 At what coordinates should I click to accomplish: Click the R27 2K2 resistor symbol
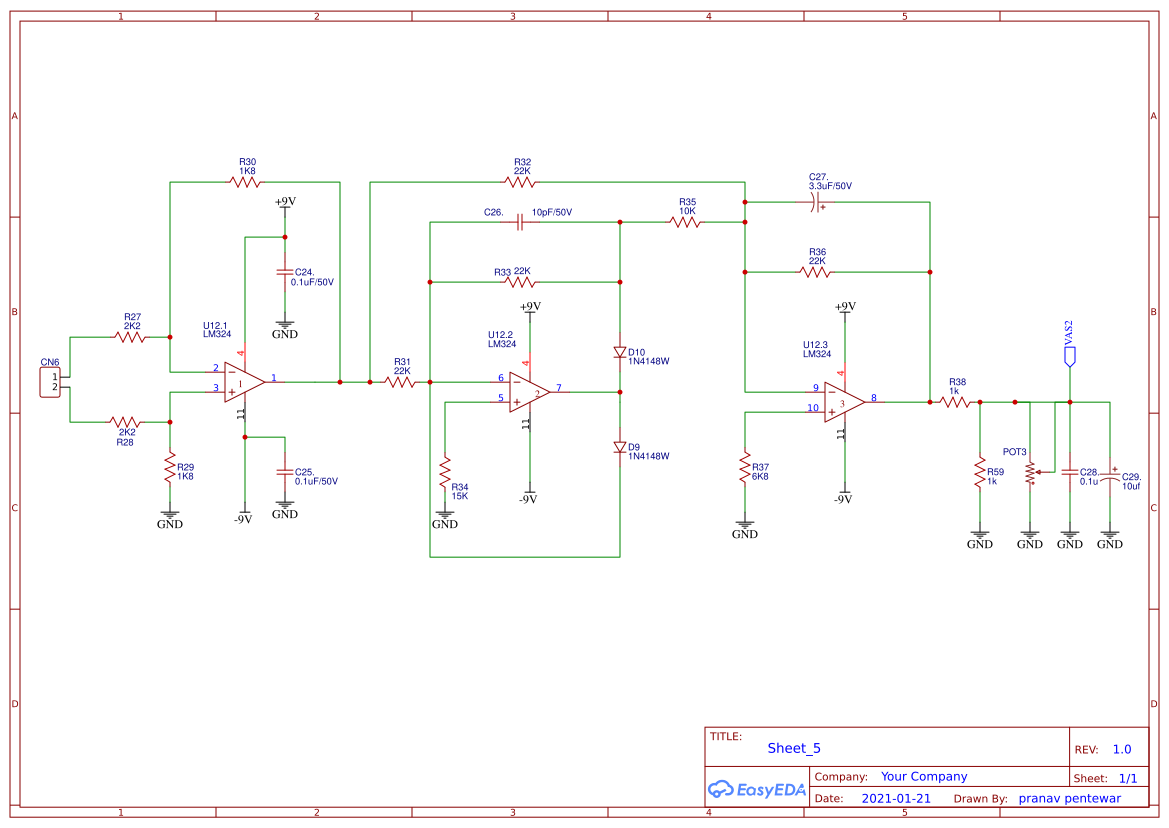130,337
